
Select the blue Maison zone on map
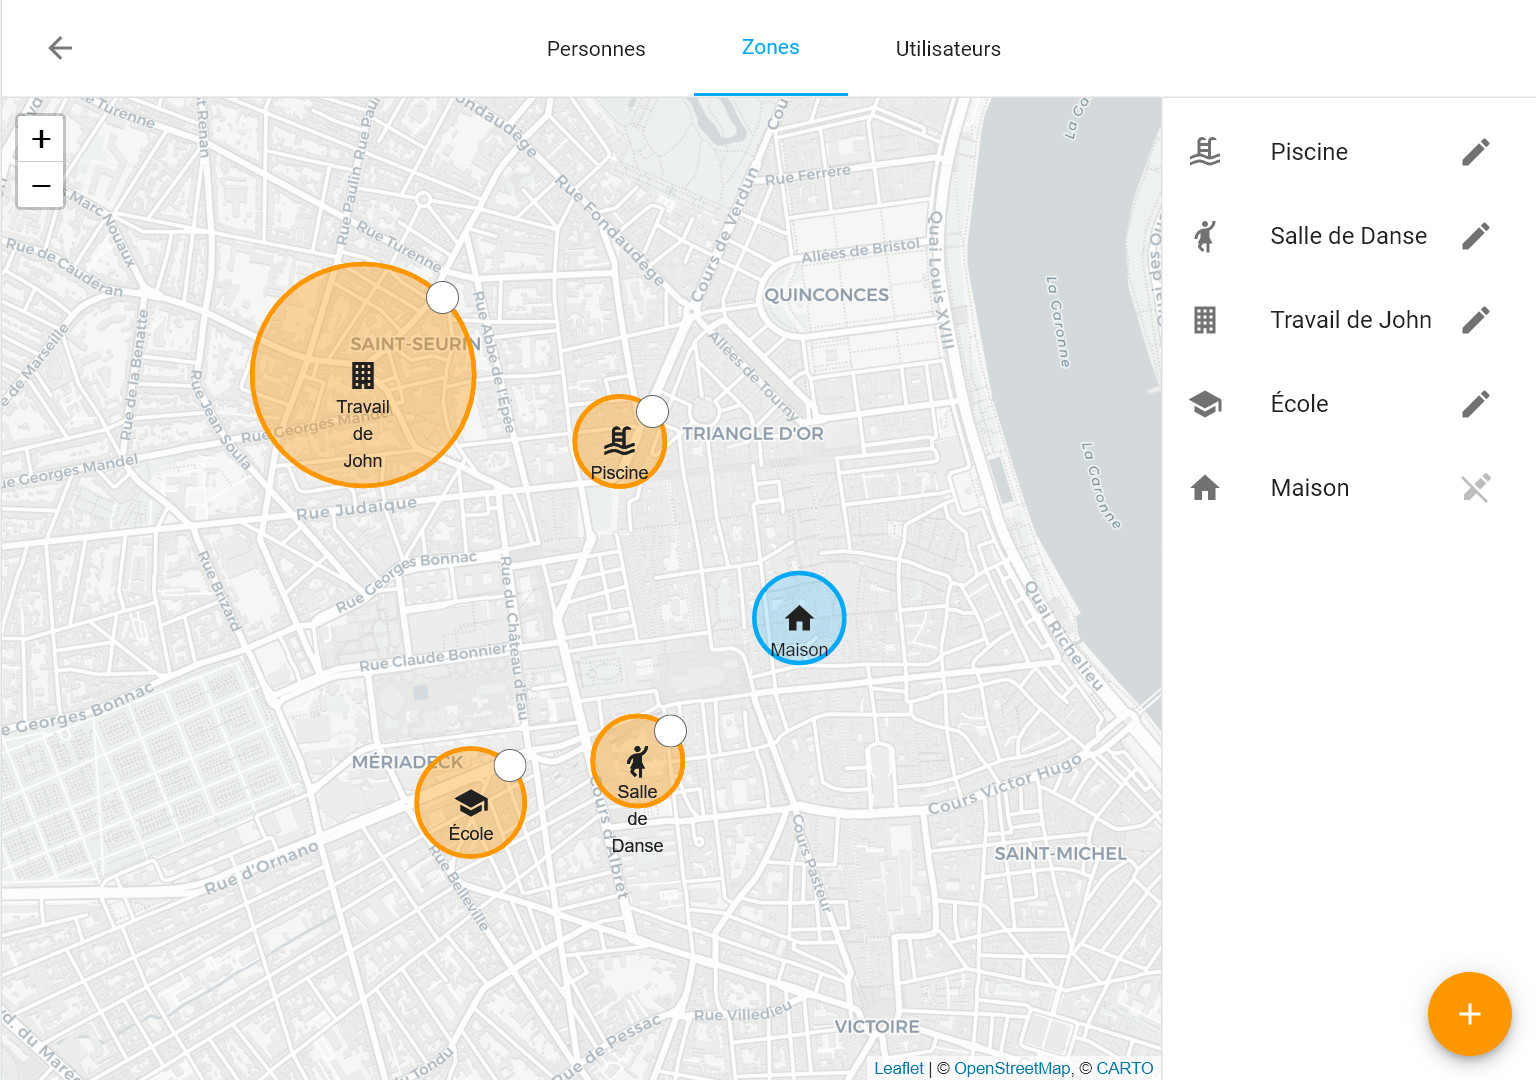799,618
